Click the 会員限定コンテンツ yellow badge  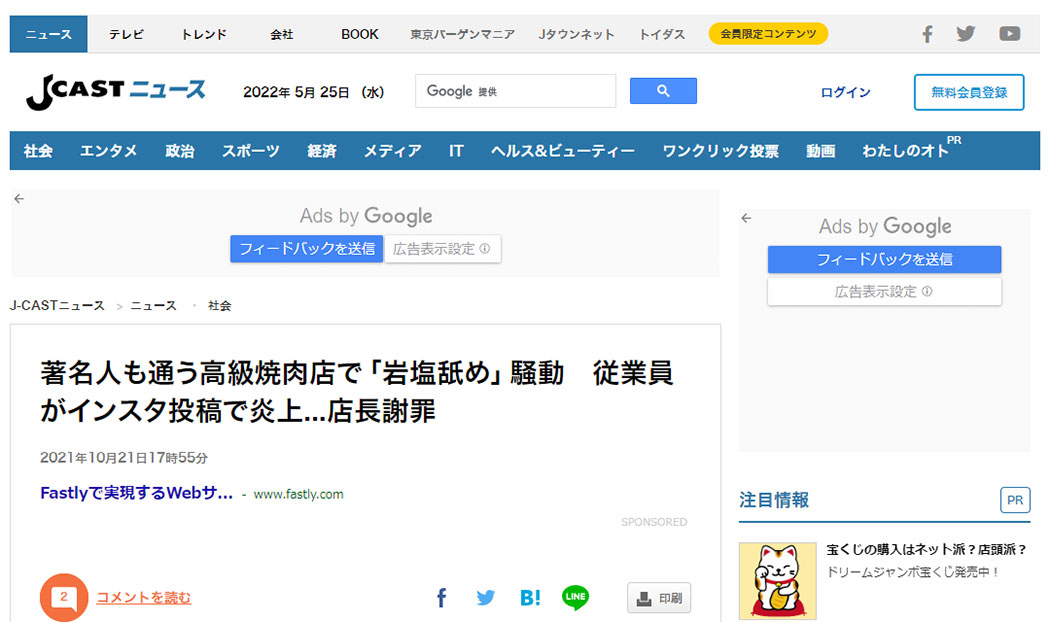(768, 34)
